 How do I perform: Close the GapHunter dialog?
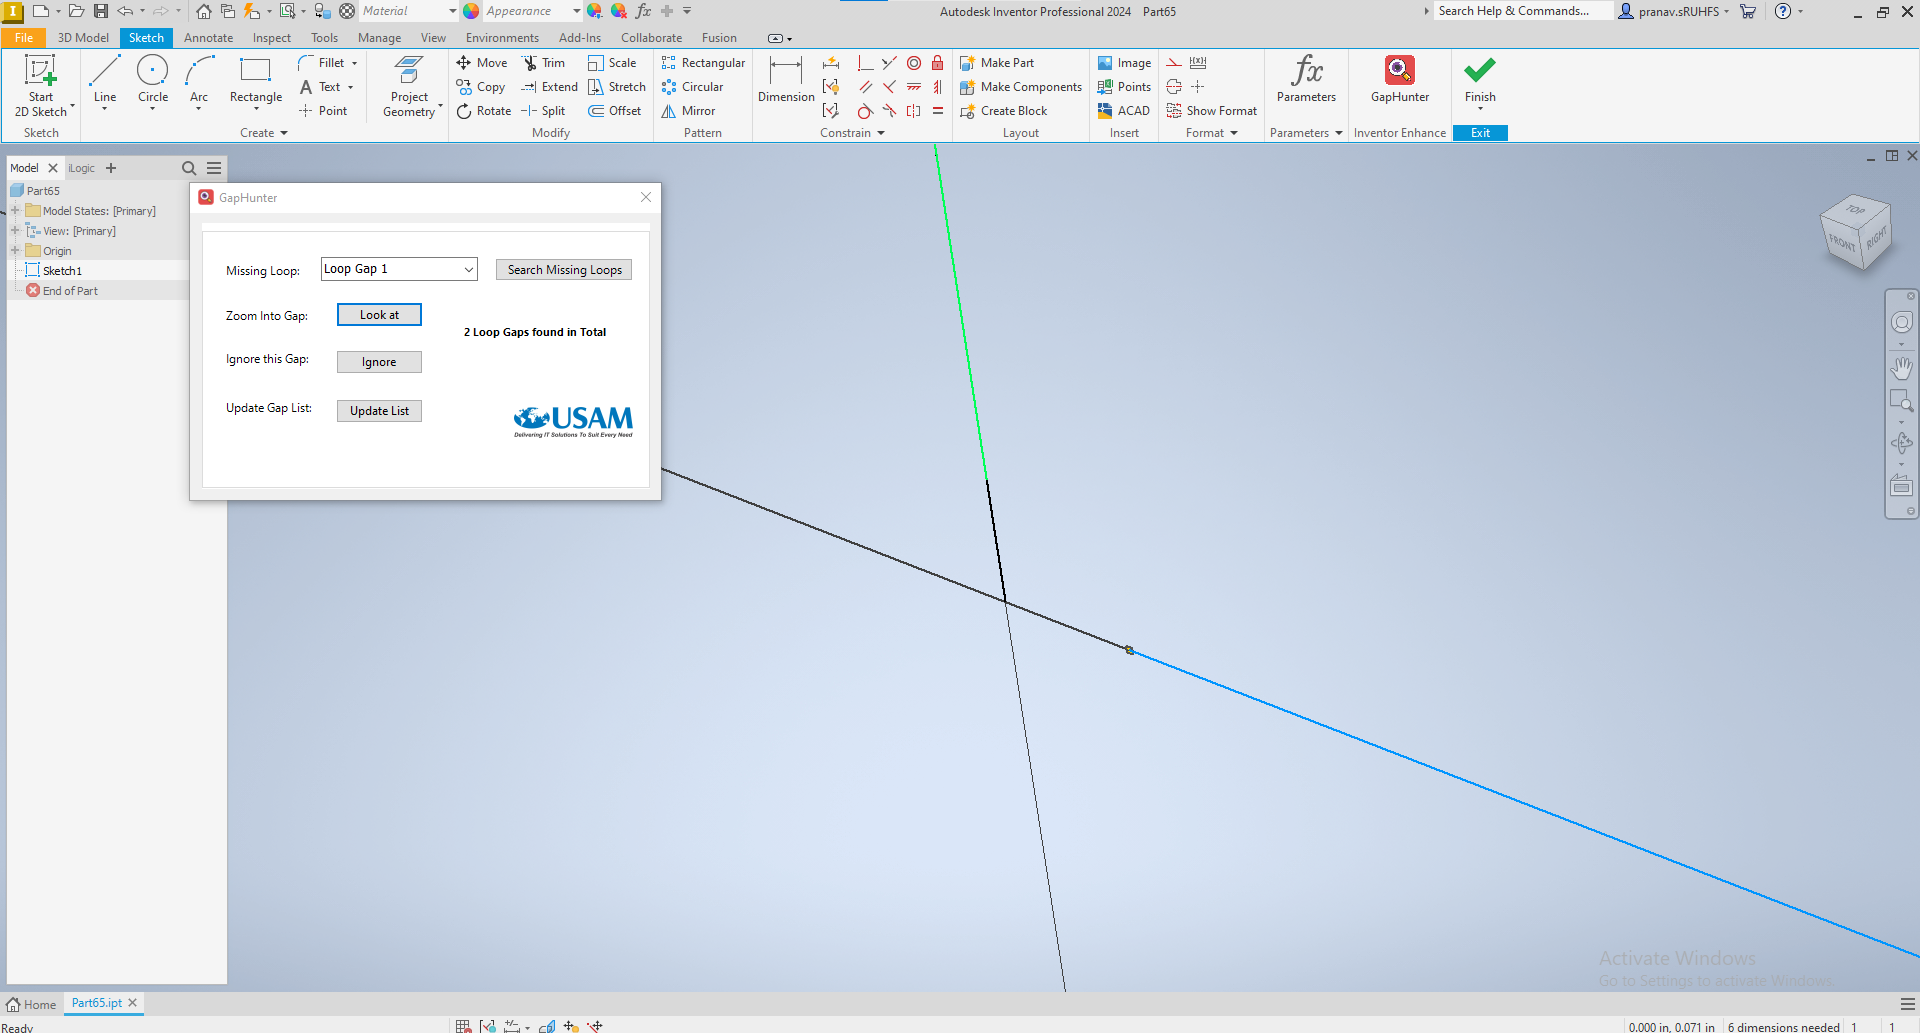click(x=646, y=197)
